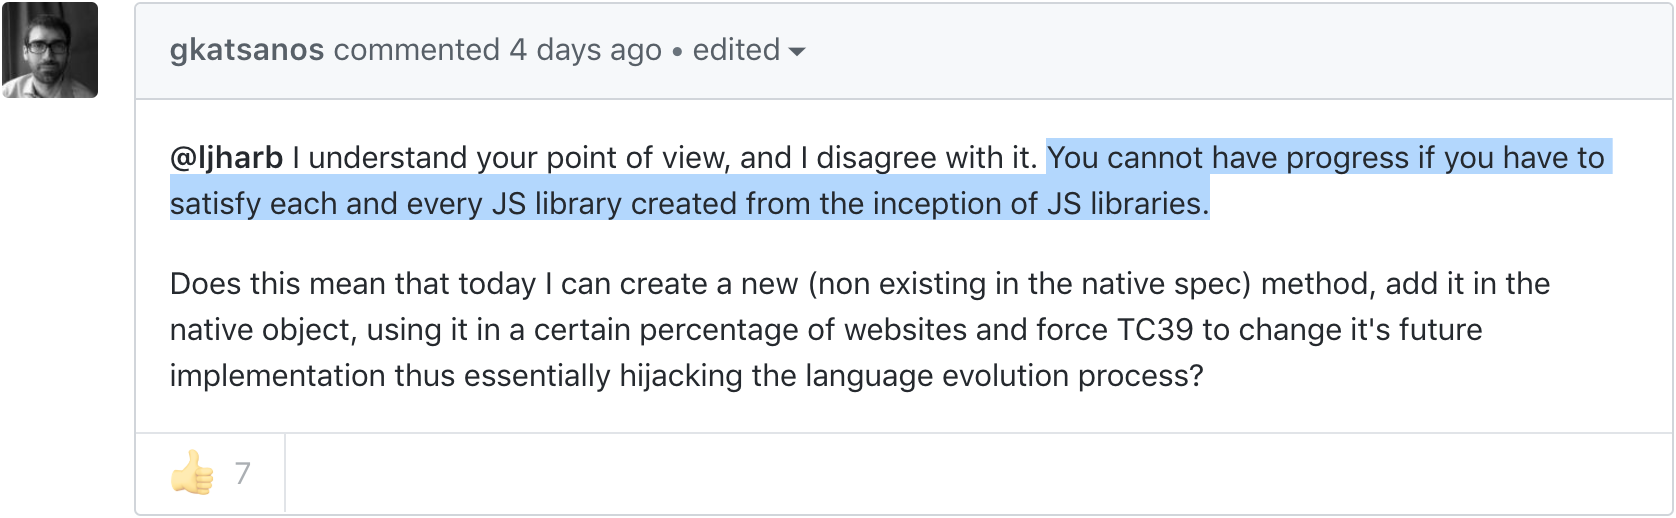
Task: Open gkatsanos profile avatar picture
Action: tap(50, 50)
